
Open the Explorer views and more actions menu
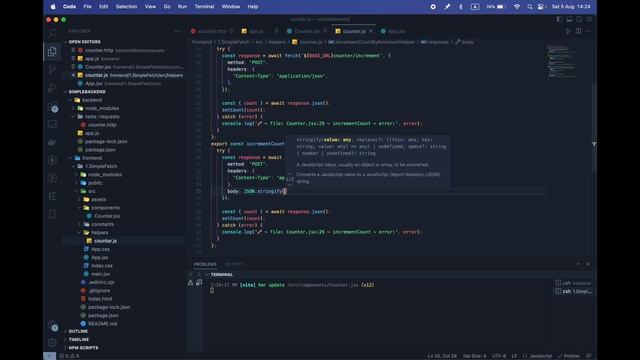click(x=177, y=31)
